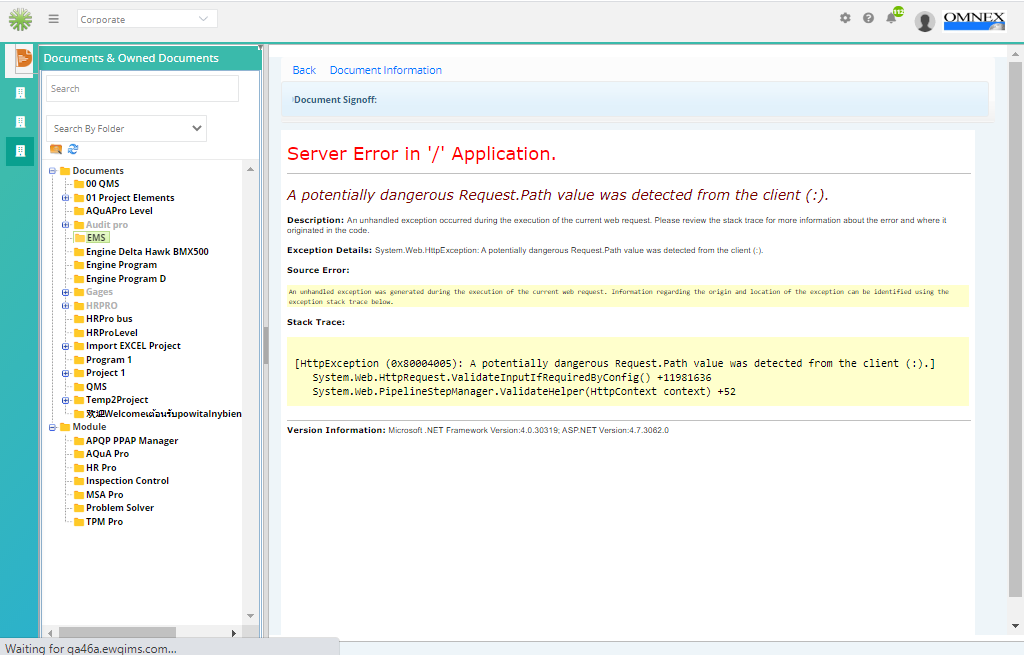This screenshot has width=1024, height=655.
Task: Click the middle building icon in sidebar
Action: coord(20,122)
